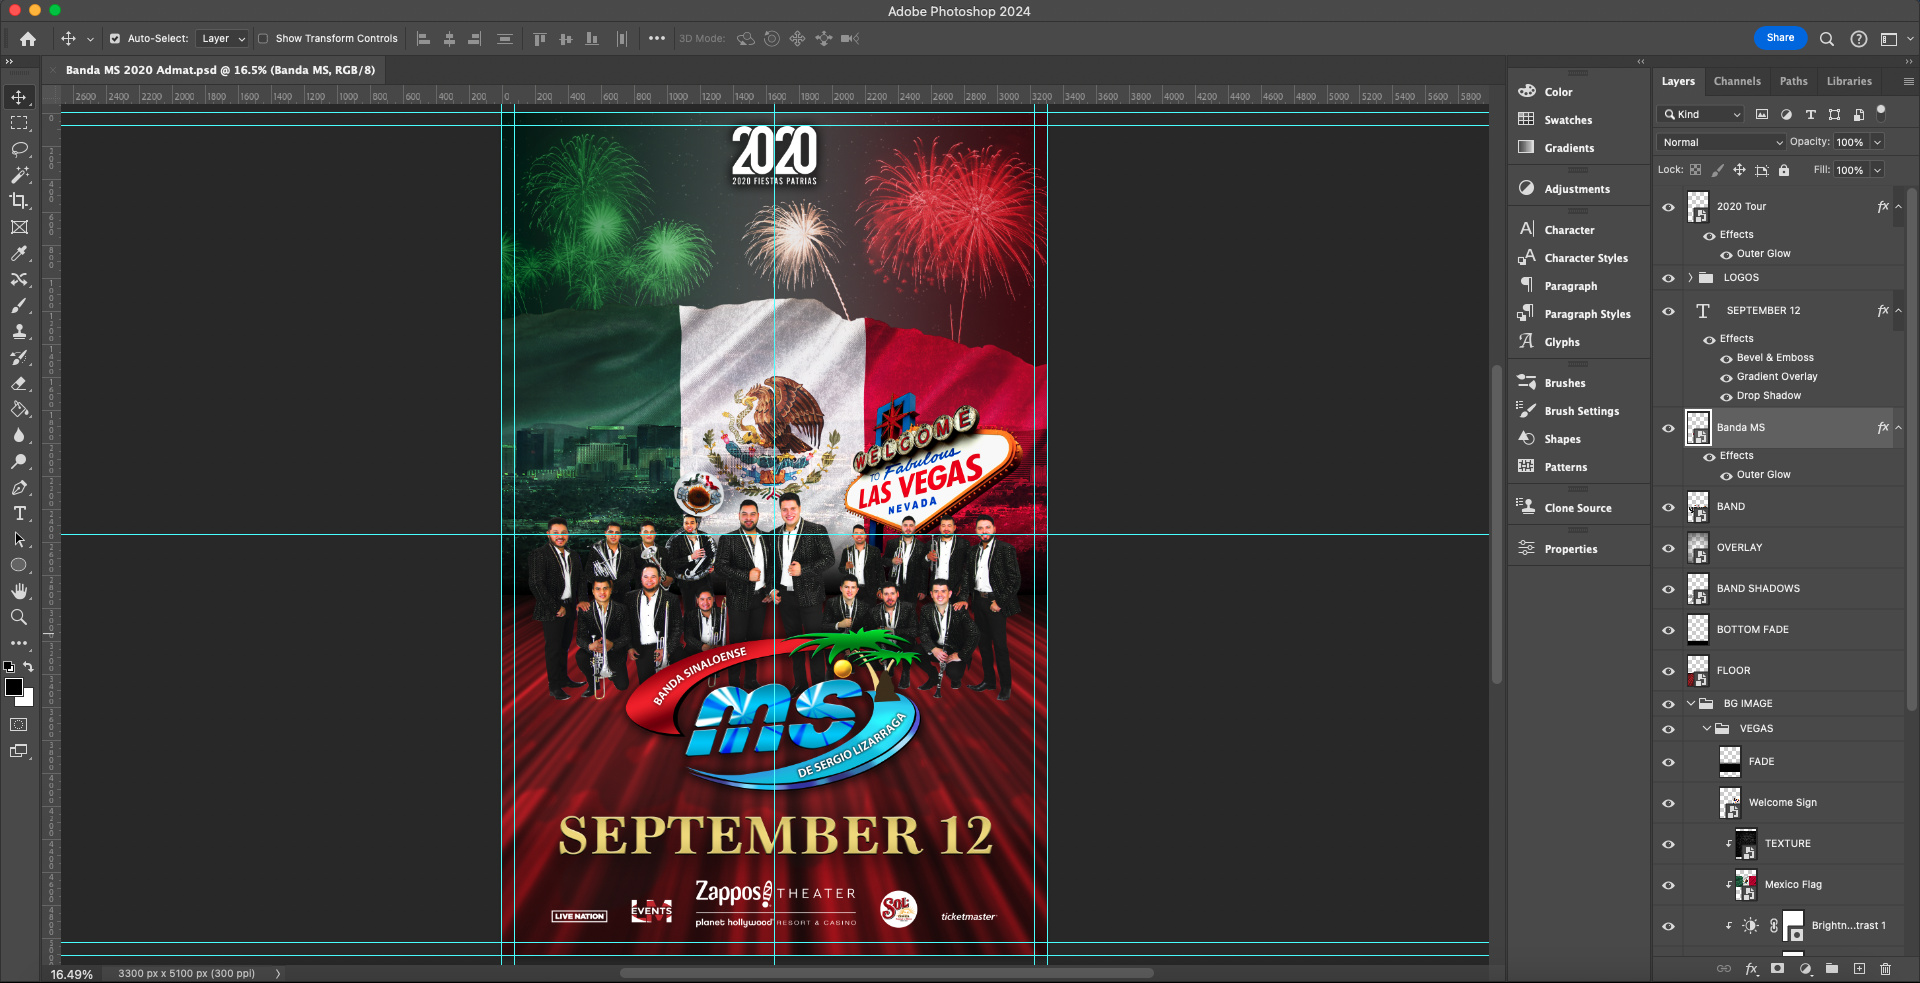The width and height of the screenshot is (1920, 983).
Task: Open the Auto-Select Layer dropdown
Action: [x=222, y=39]
